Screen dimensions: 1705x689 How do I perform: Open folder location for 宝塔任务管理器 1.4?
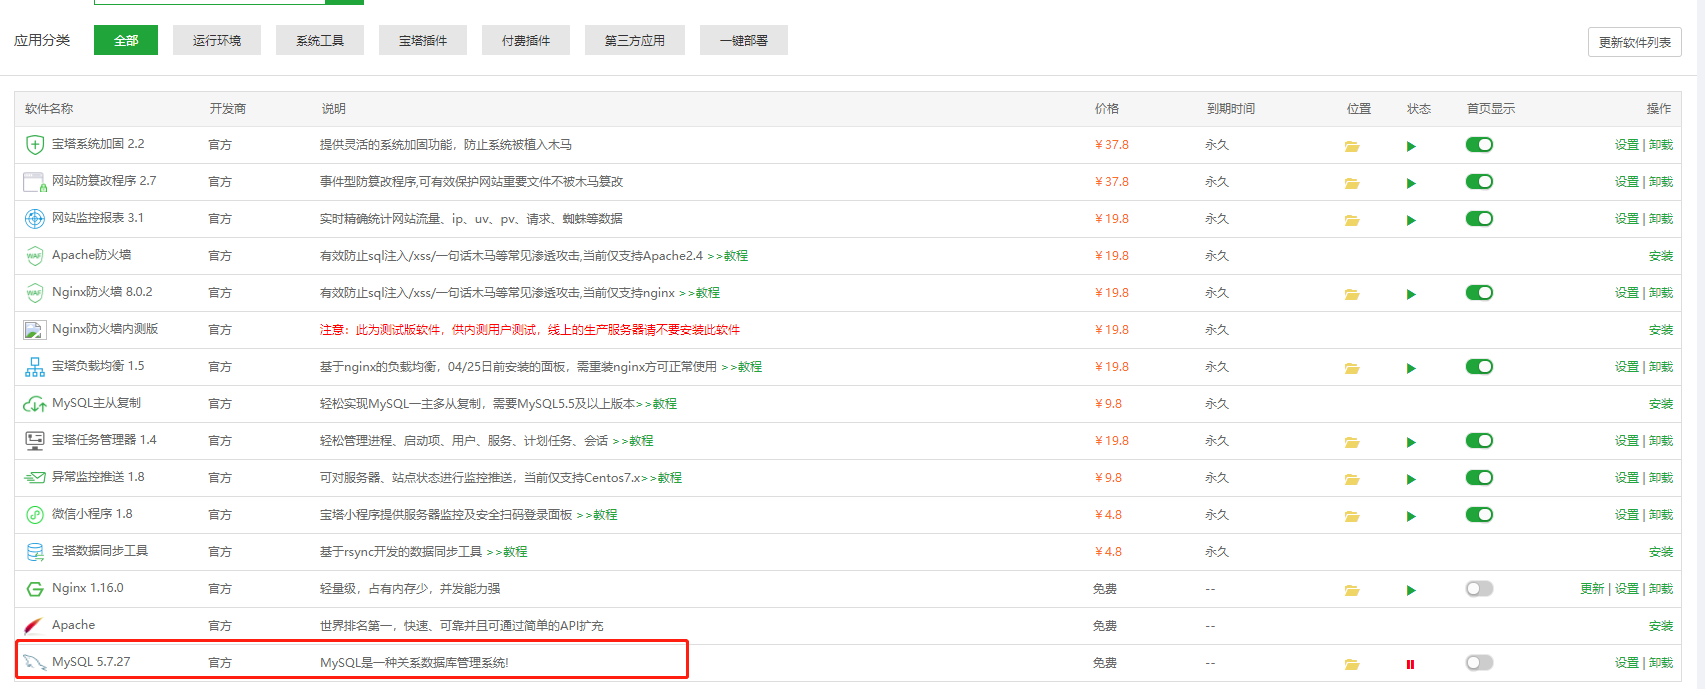pos(1352,442)
